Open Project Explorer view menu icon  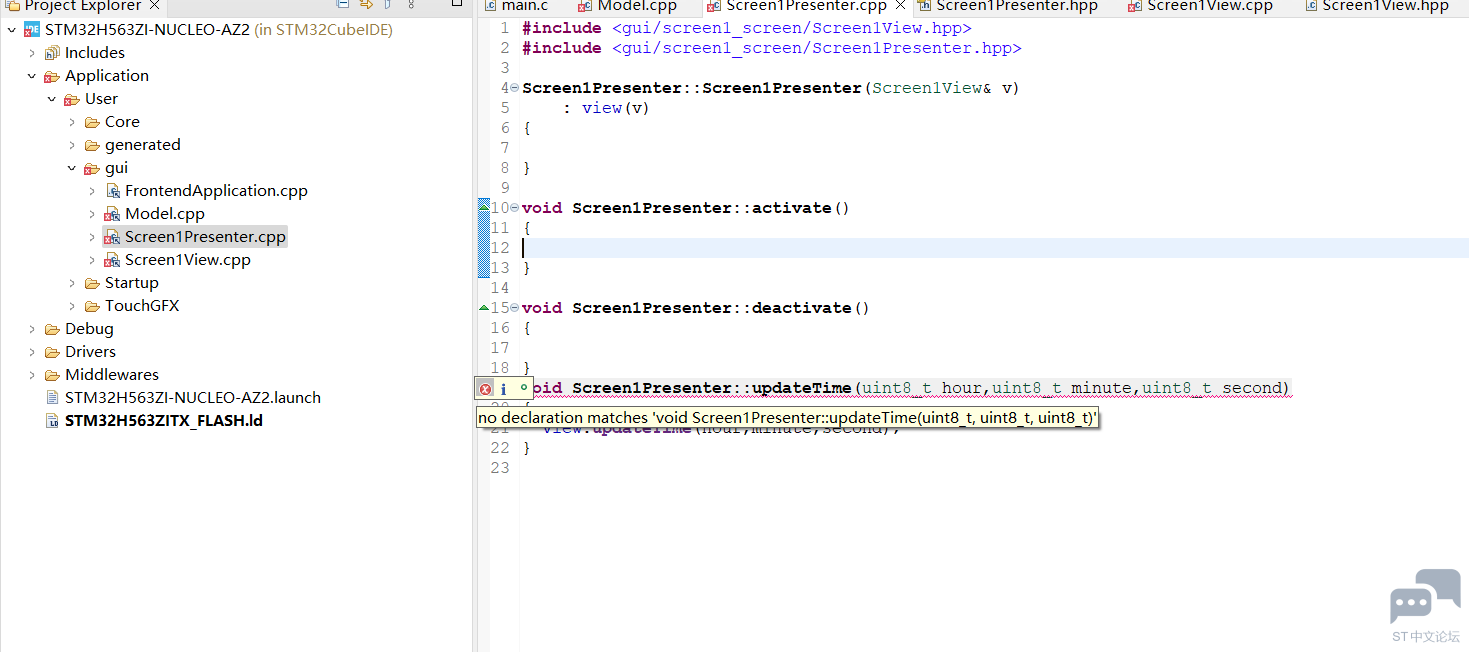(411, 5)
